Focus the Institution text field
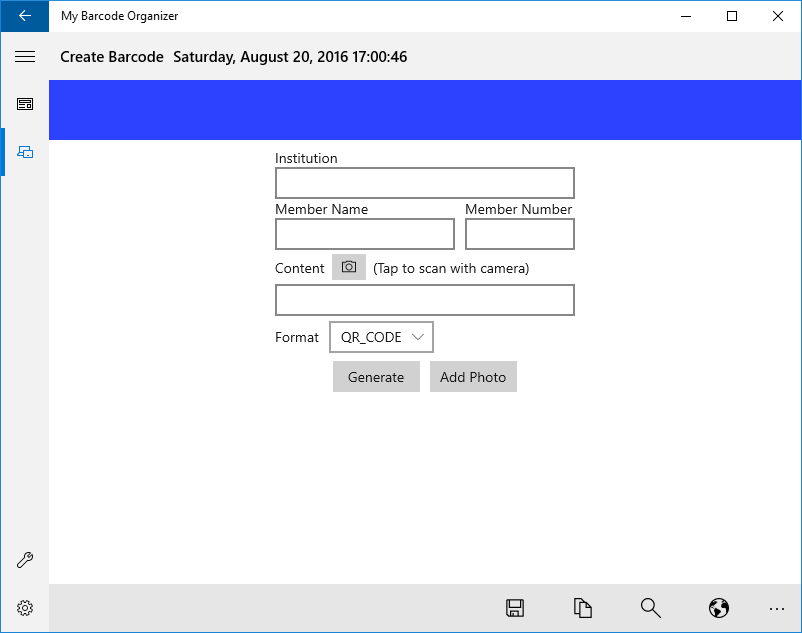The width and height of the screenshot is (802, 633). [x=424, y=183]
